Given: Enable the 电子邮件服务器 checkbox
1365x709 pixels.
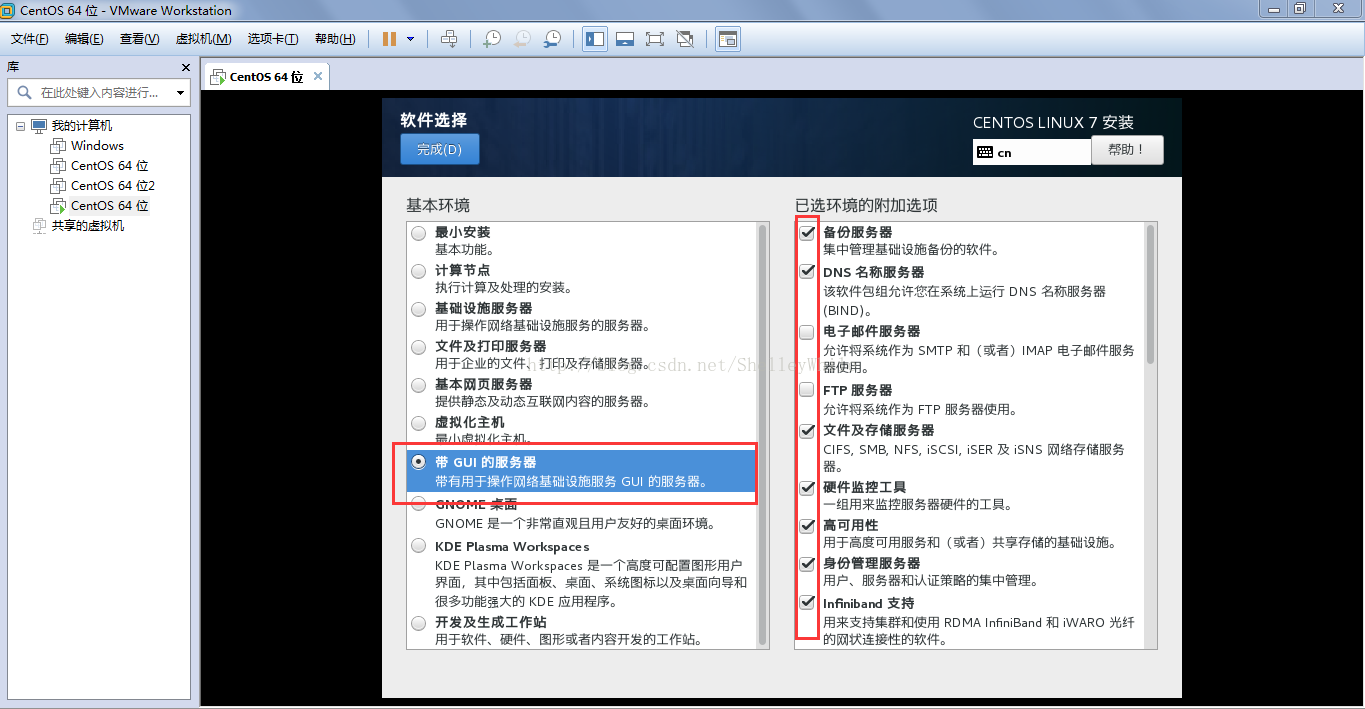Looking at the screenshot, I should click(x=807, y=331).
